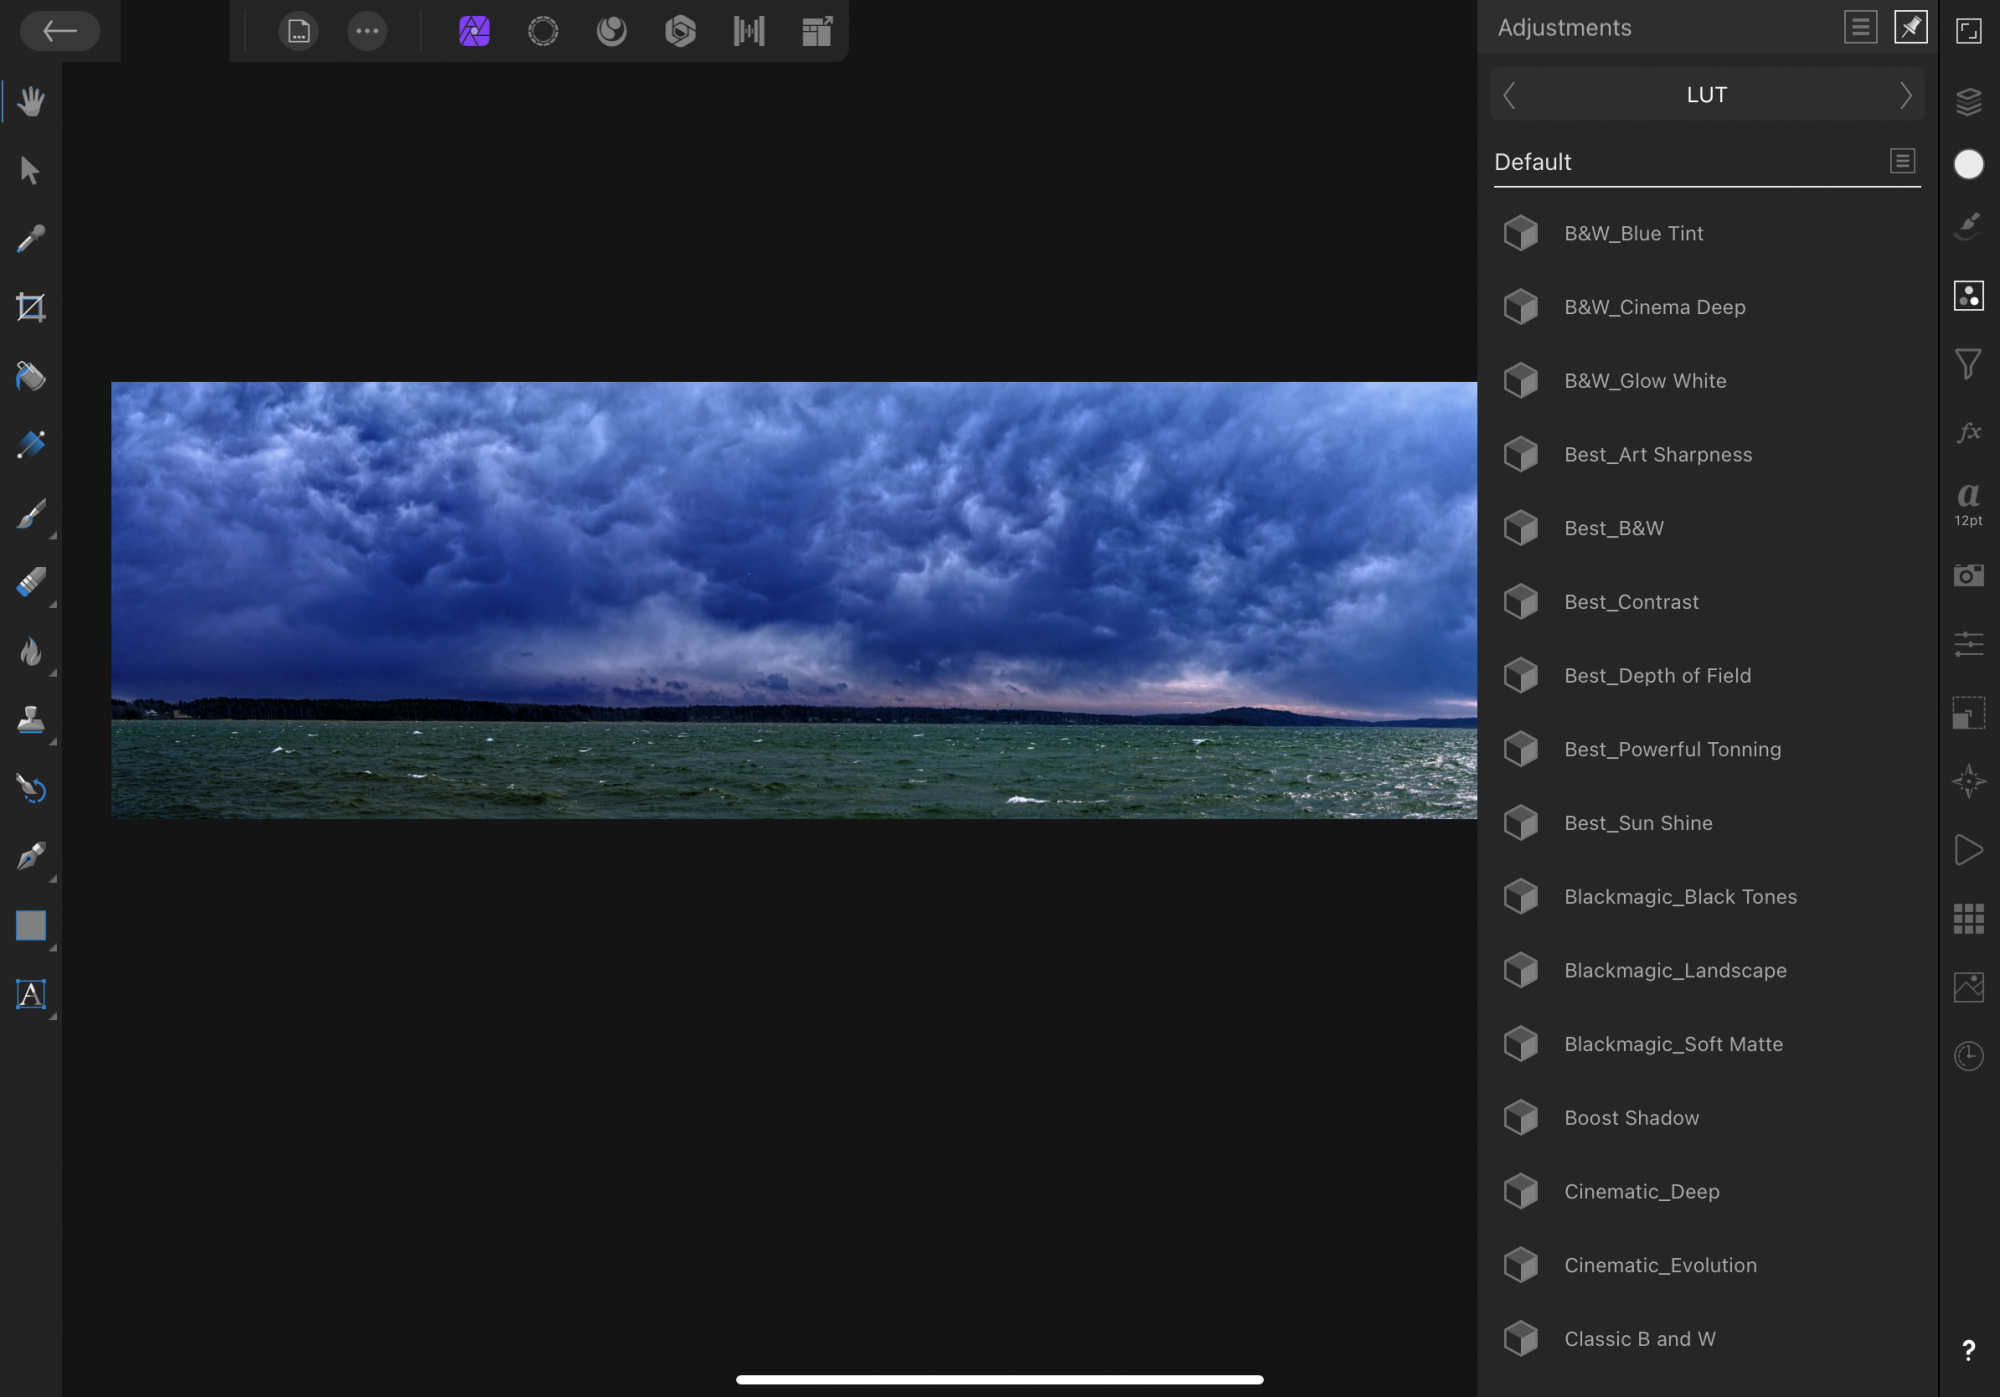2000x1397 pixels.
Task: Apply the Classic B and W preset
Action: (x=1706, y=1339)
